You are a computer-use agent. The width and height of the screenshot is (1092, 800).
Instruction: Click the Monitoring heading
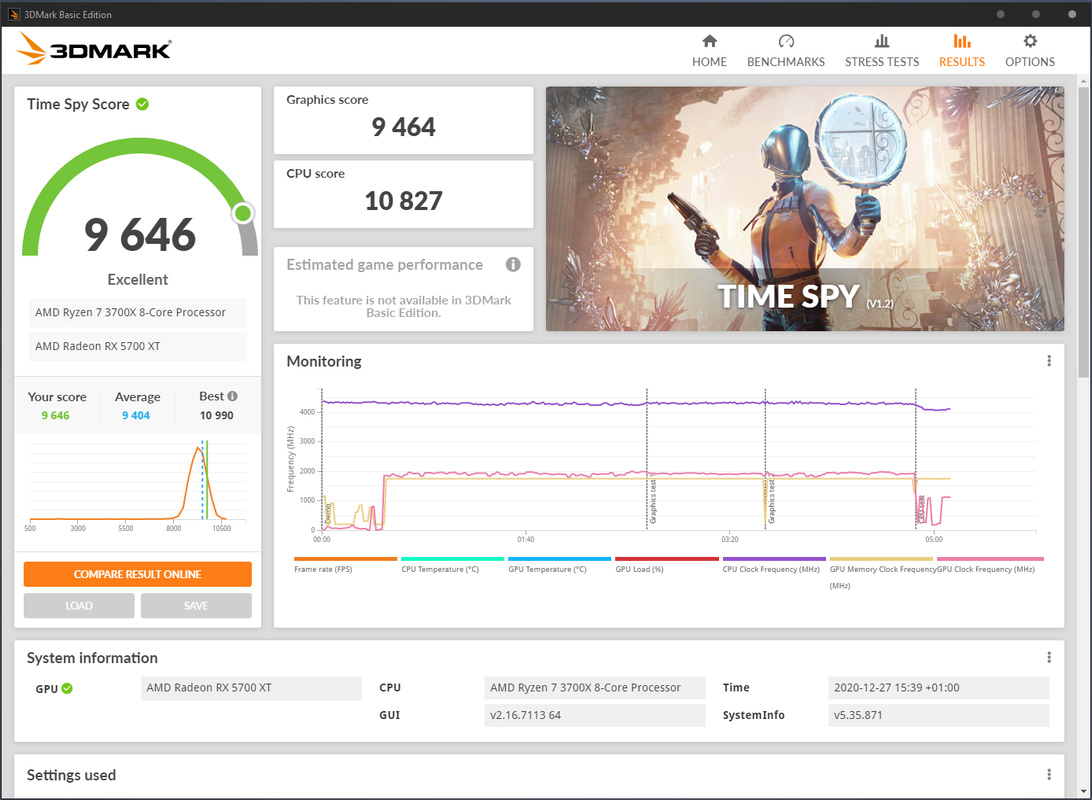click(324, 361)
